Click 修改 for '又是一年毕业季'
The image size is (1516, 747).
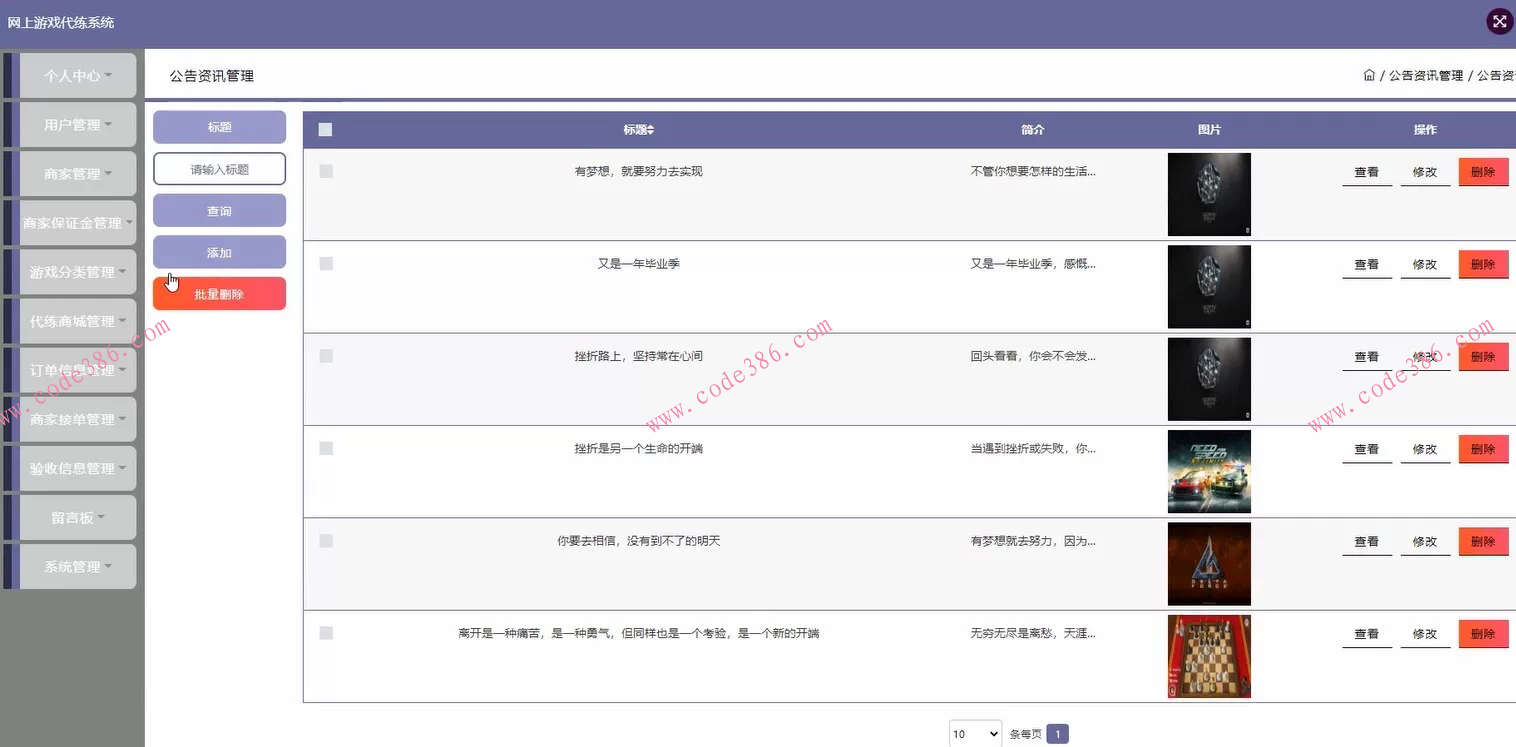(x=1425, y=264)
